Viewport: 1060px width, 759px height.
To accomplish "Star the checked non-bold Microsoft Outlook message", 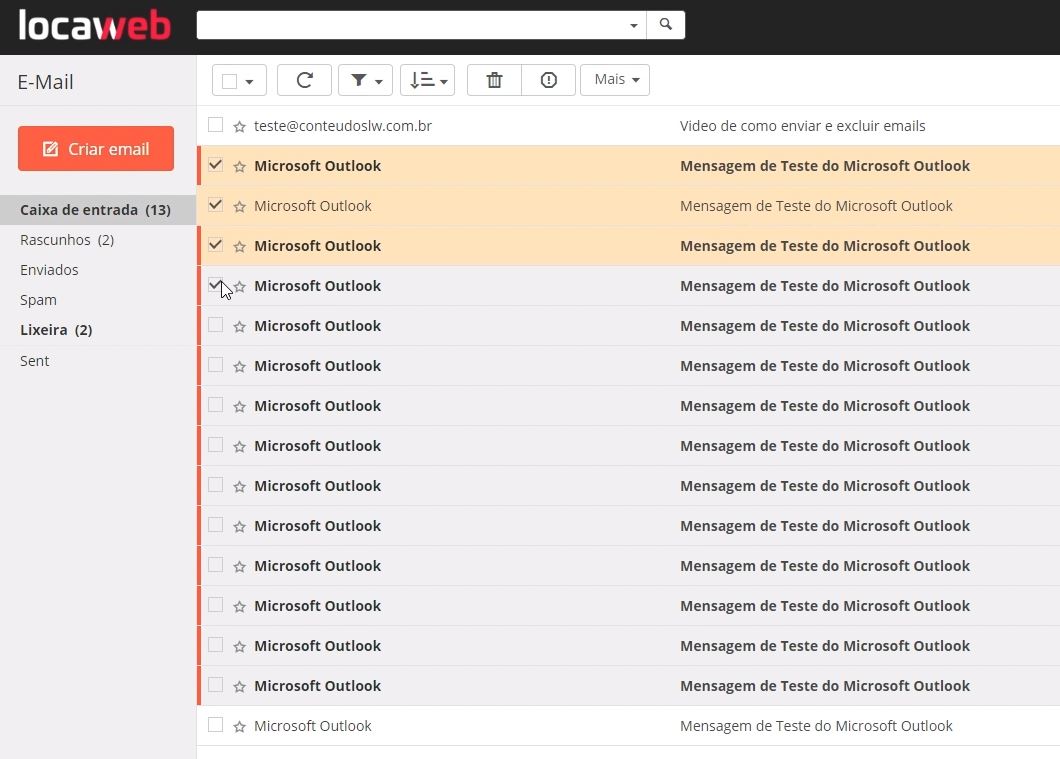I will [x=239, y=206].
